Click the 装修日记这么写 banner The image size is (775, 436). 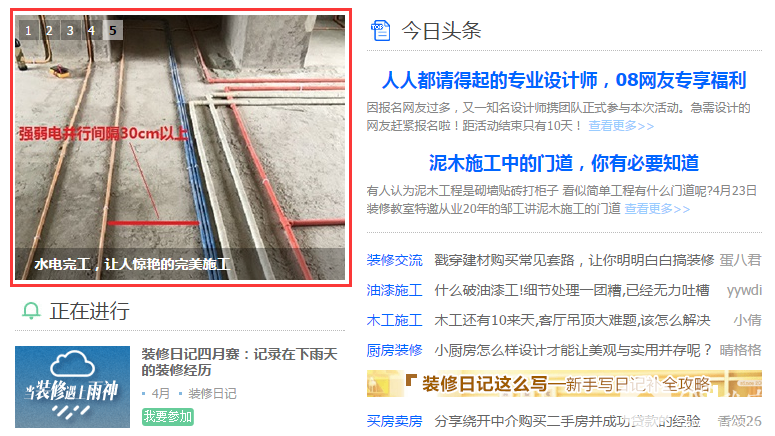(x=564, y=384)
